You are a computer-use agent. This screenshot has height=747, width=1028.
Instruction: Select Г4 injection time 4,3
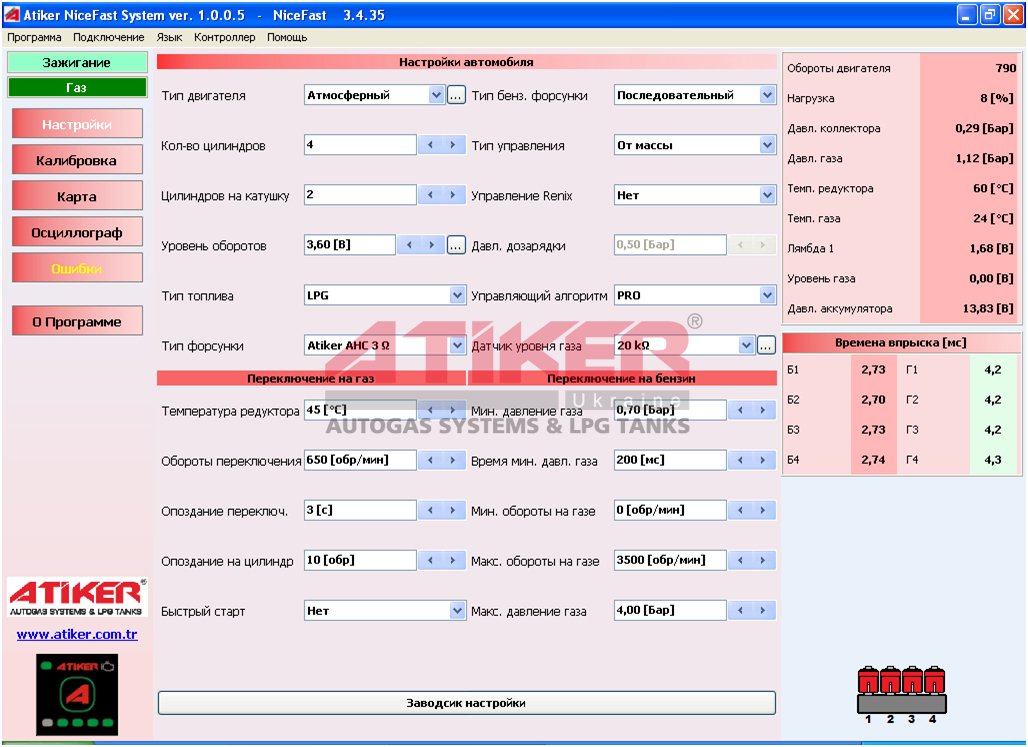[993, 460]
